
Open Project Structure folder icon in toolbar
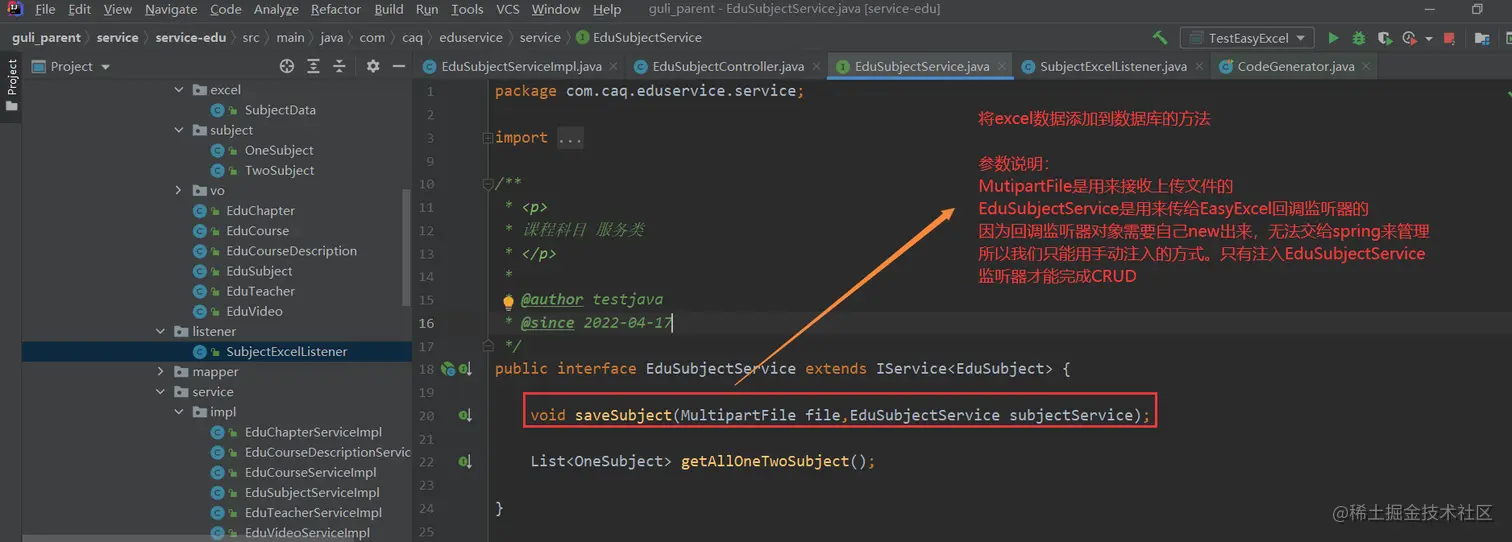click(1482, 38)
